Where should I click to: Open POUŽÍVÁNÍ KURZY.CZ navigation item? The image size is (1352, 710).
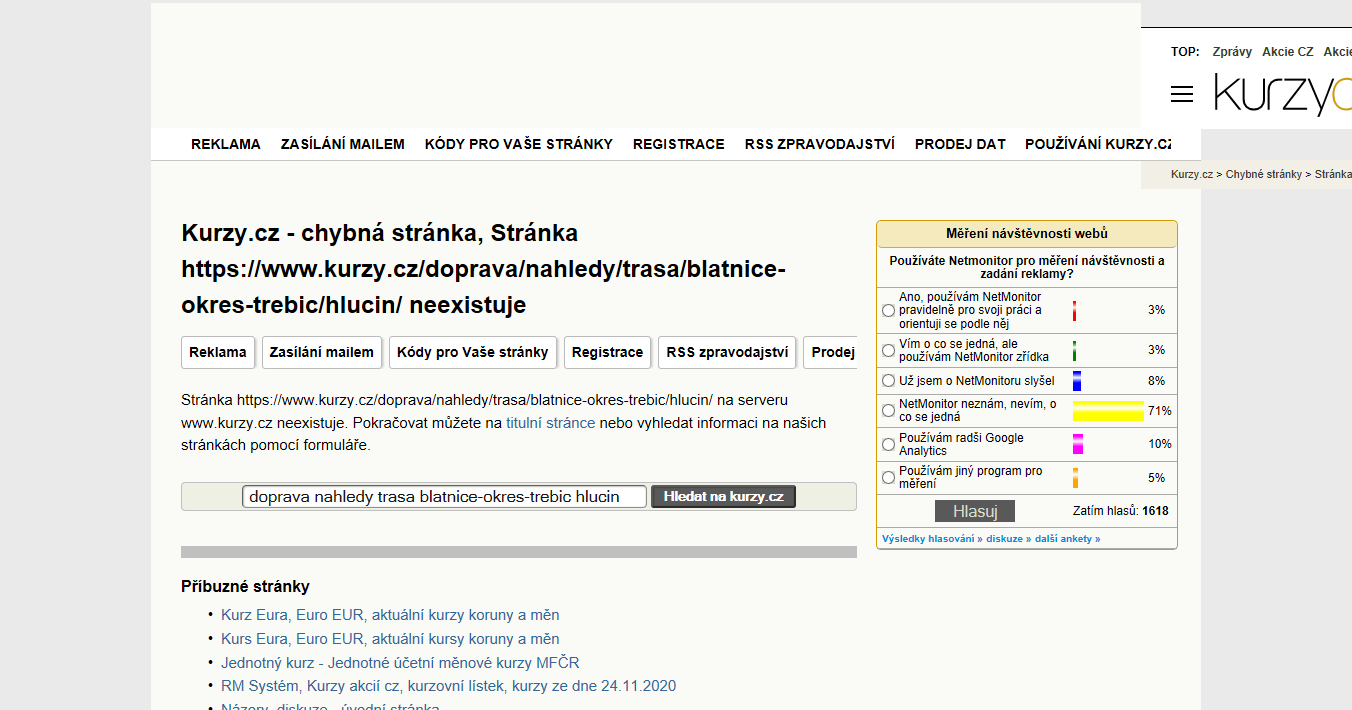[1098, 144]
